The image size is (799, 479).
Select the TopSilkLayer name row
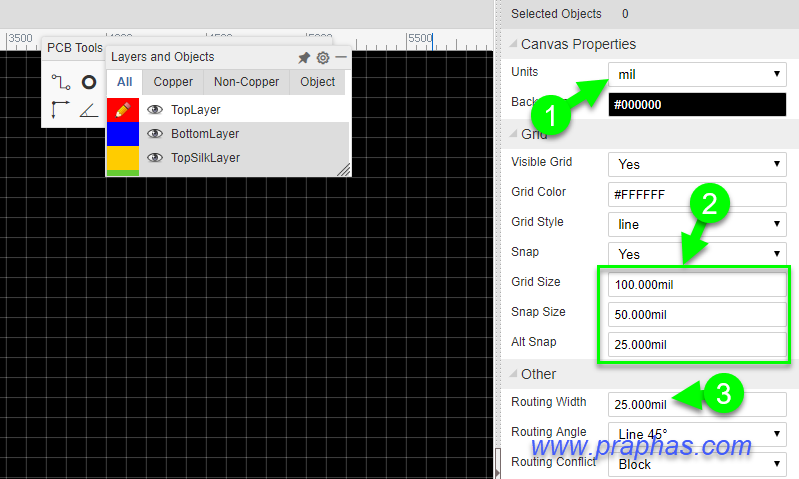pyautogui.click(x=205, y=157)
